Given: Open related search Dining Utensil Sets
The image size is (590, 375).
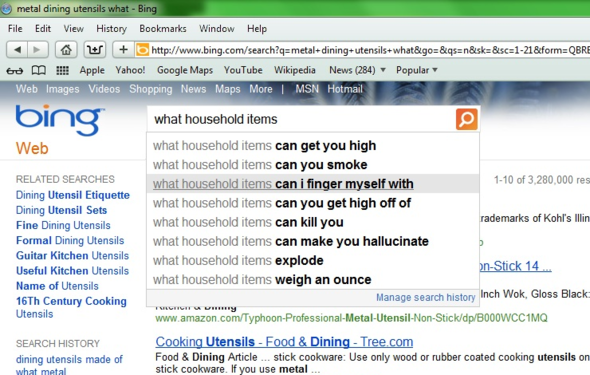Looking at the screenshot, I should [61, 210].
